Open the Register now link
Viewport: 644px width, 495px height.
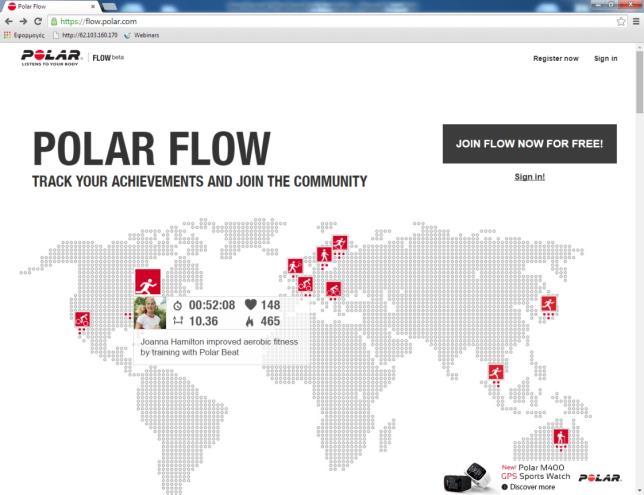click(x=556, y=58)
